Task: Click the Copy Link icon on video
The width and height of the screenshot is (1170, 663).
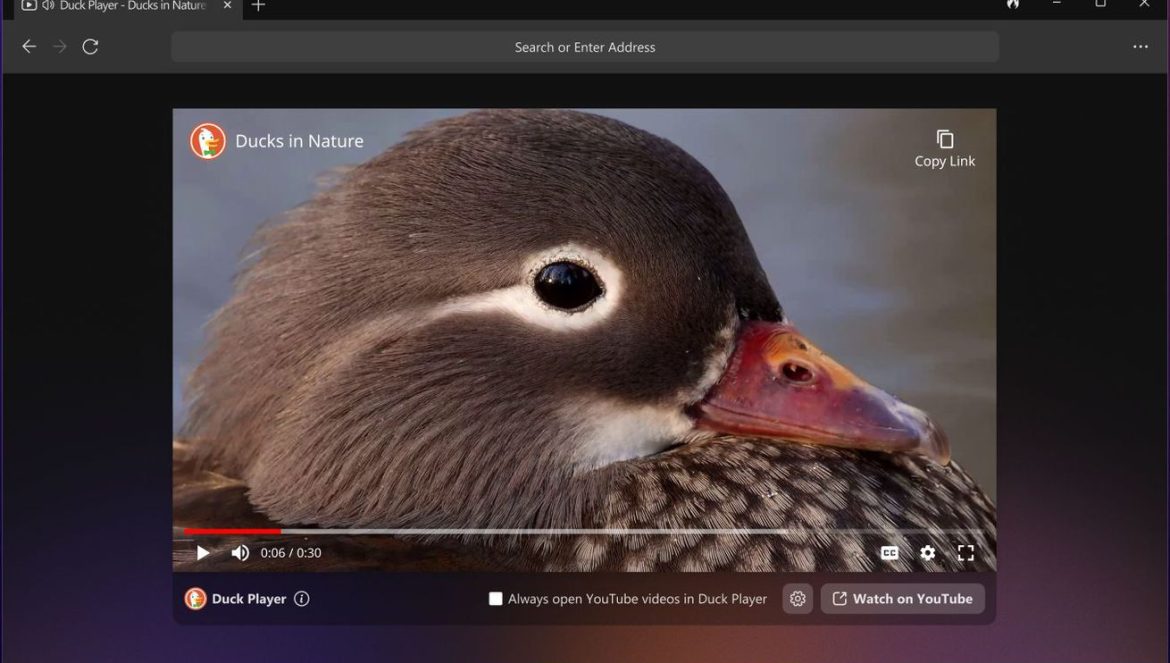Action: pos(945,148)
